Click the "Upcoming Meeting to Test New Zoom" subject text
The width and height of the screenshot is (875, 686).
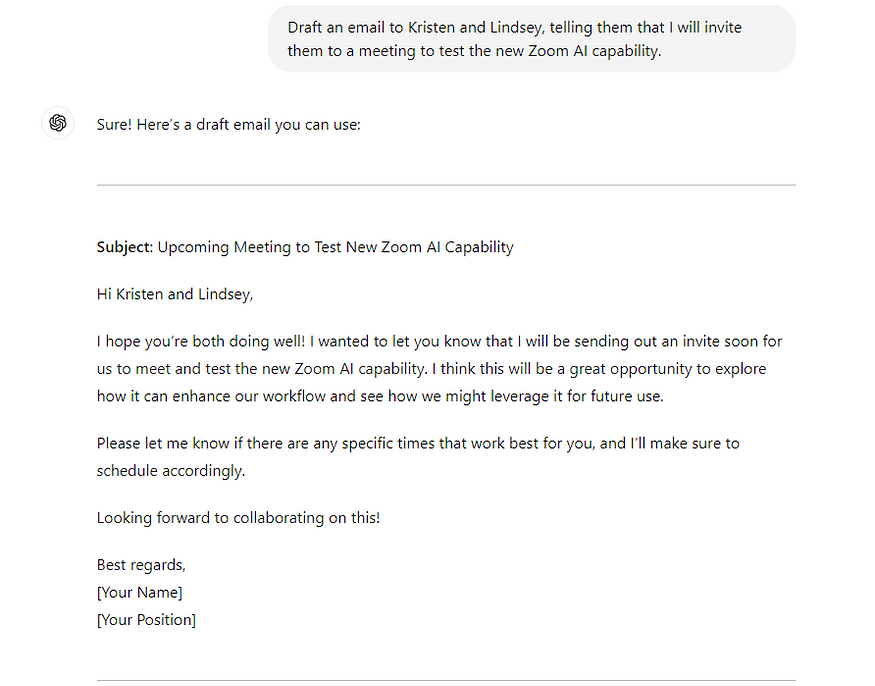335,247
